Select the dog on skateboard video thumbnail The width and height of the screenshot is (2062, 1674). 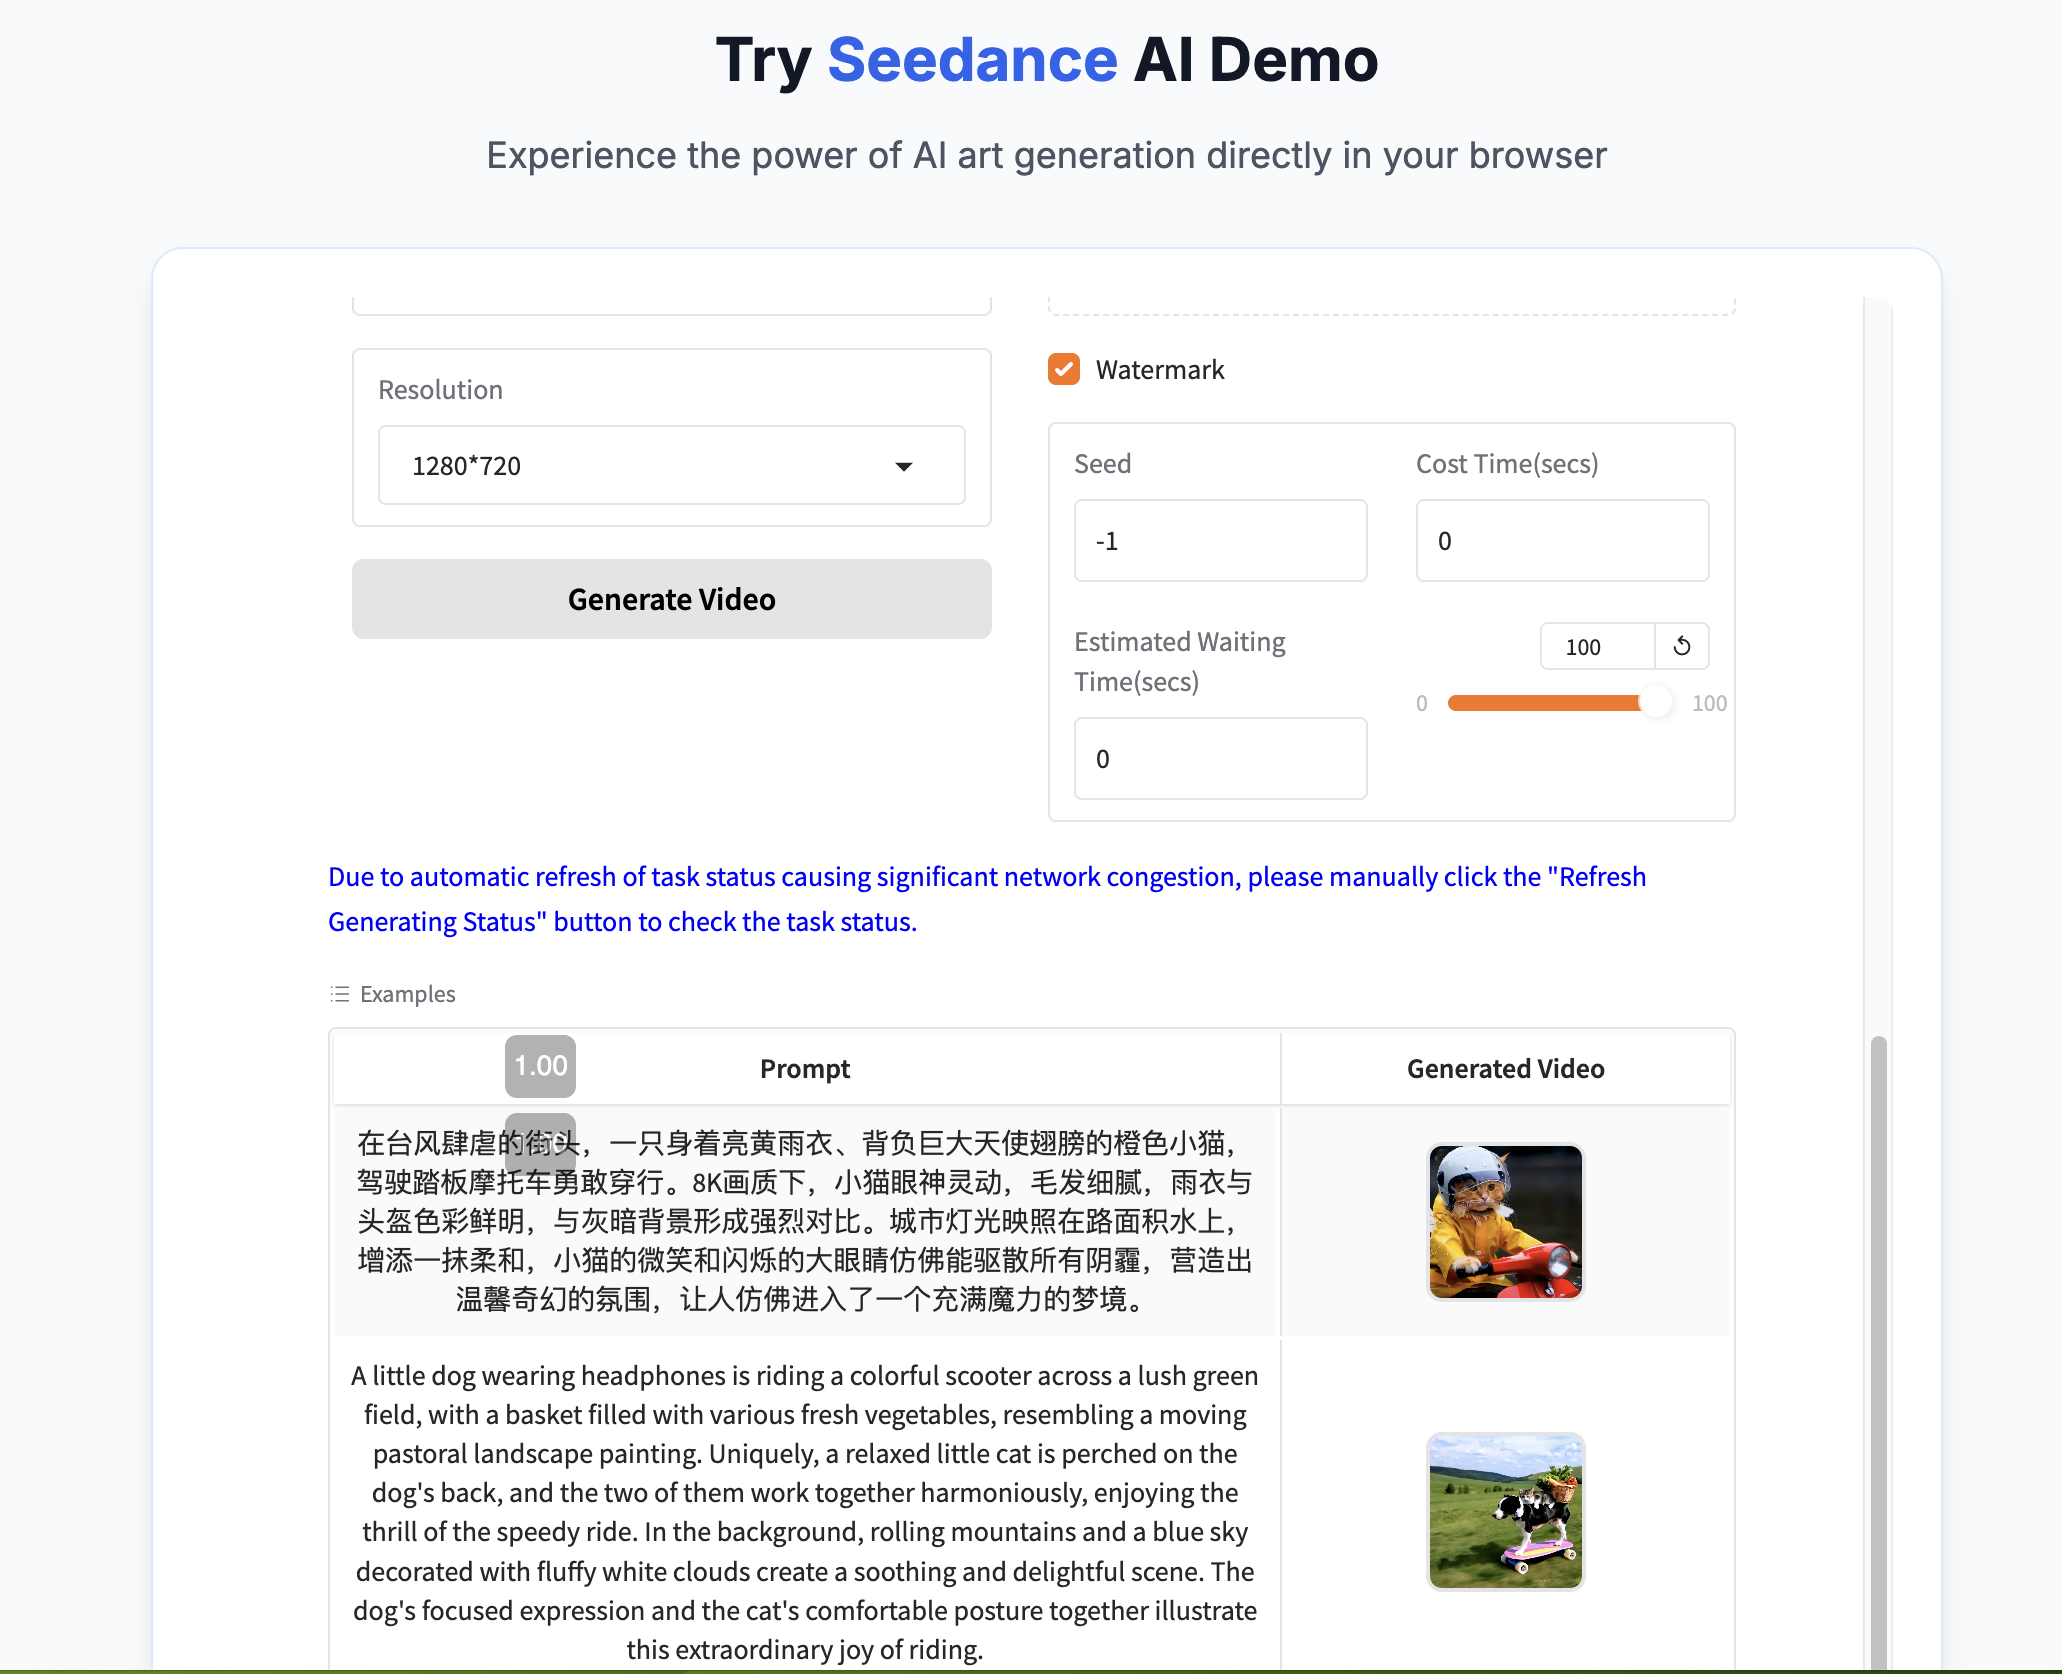coord(1505,1511)
